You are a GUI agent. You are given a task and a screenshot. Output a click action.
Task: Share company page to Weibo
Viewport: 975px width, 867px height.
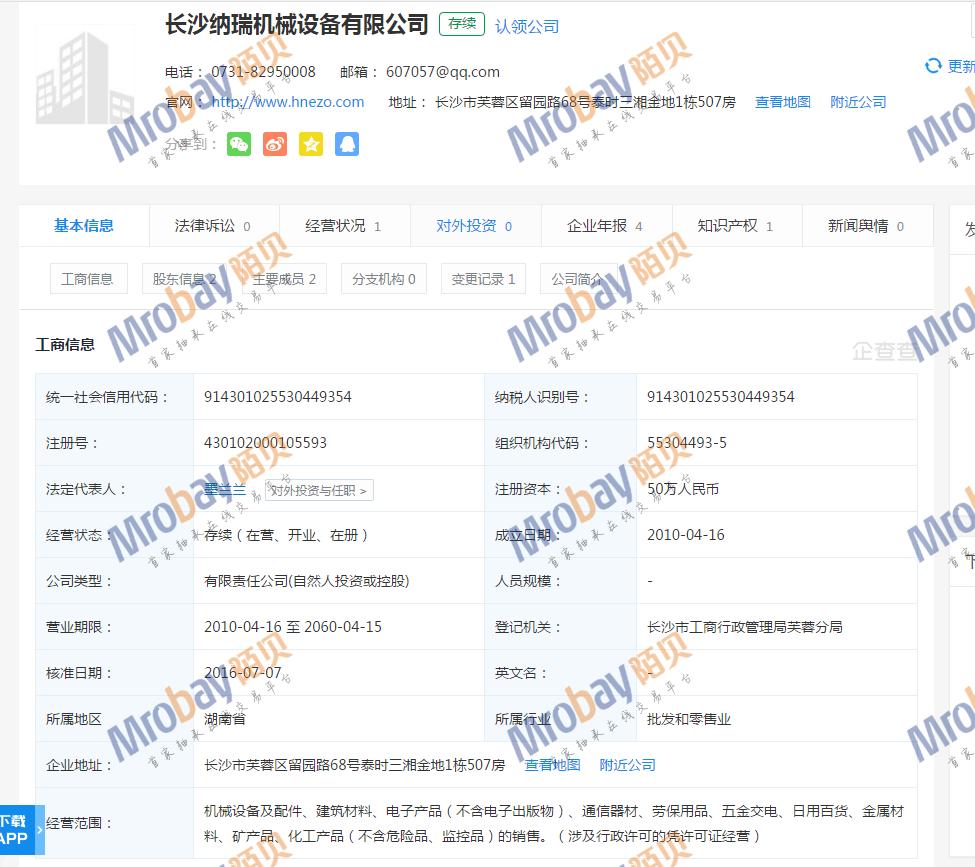(275, 144)
